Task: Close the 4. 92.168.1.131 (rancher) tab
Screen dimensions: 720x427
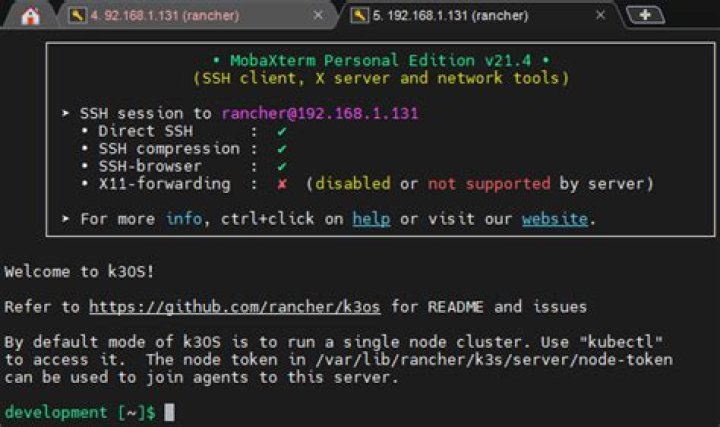Action: pos(318,15)
